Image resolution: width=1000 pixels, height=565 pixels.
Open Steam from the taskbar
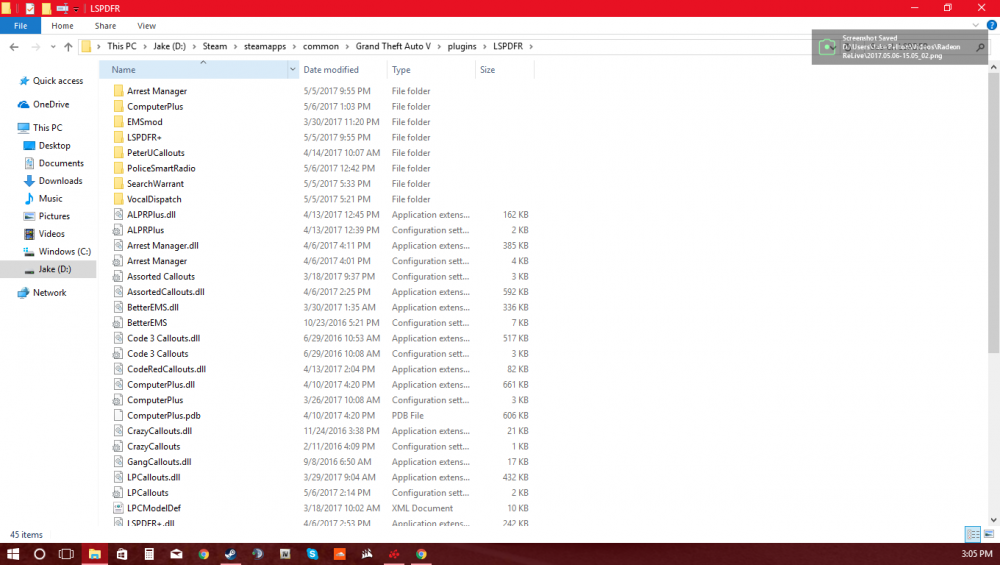tap(231, 554)
